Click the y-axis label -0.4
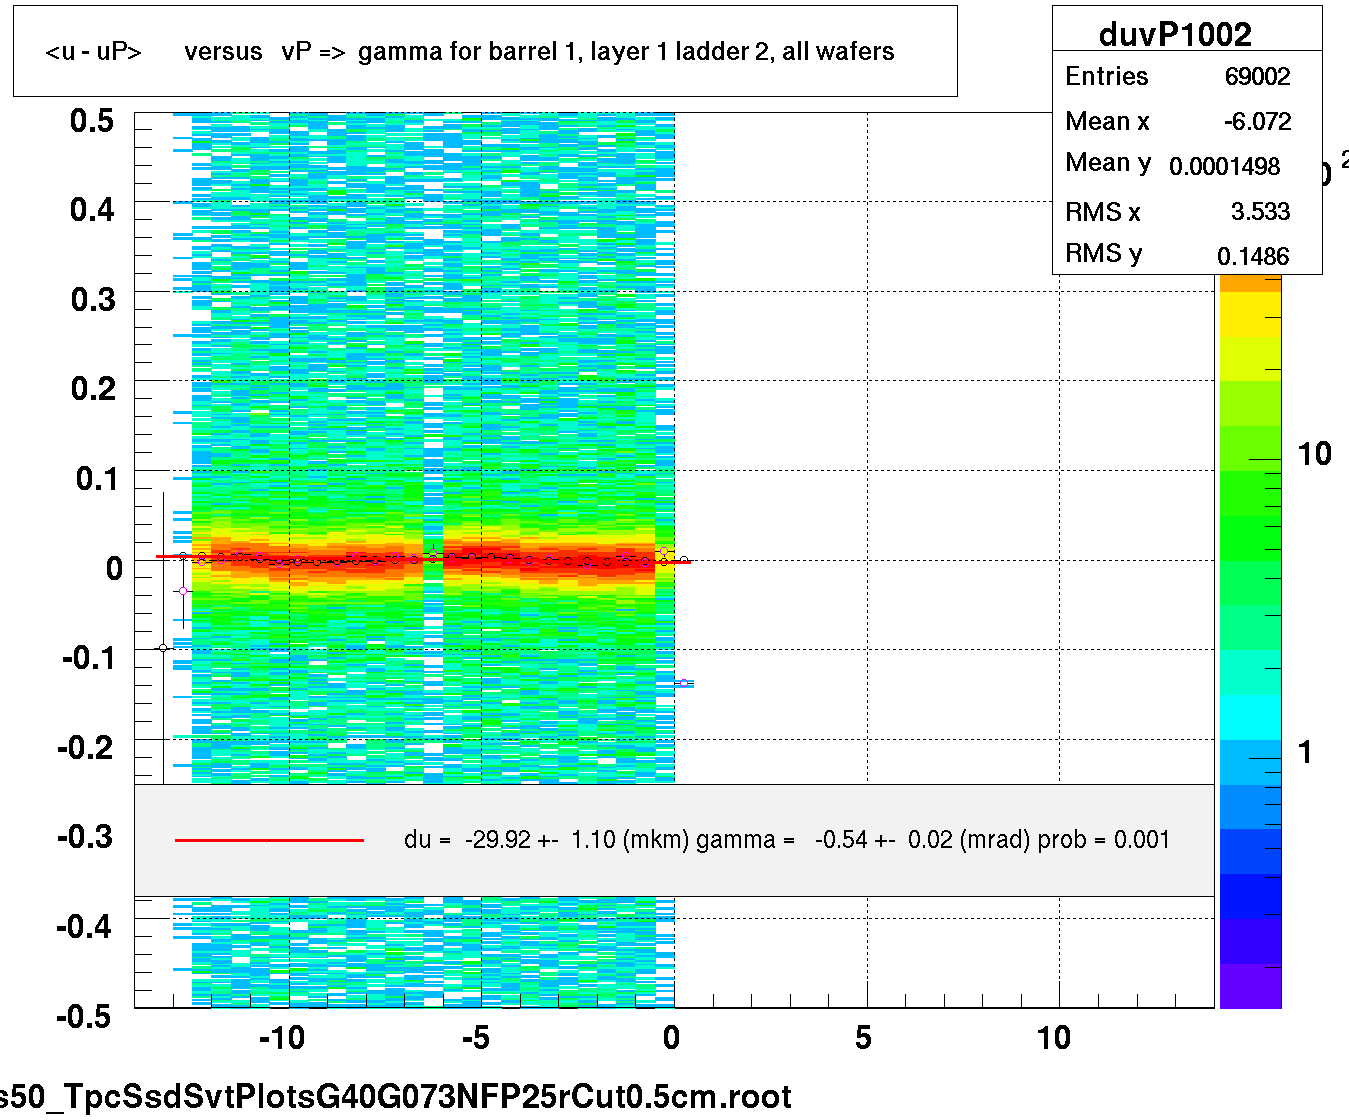The height and width of the screenshot is (1120, 1349). pos(86,927)
